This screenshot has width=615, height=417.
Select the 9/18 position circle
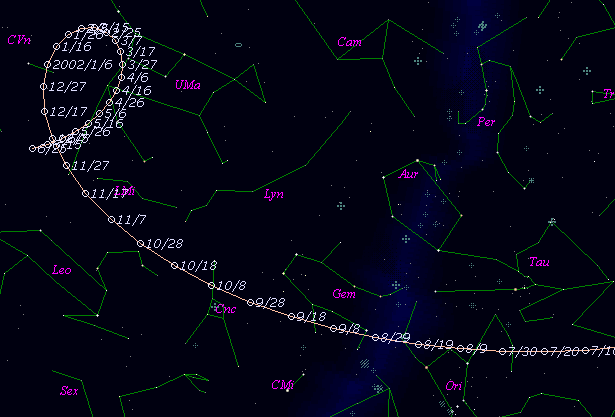point(291,317)
